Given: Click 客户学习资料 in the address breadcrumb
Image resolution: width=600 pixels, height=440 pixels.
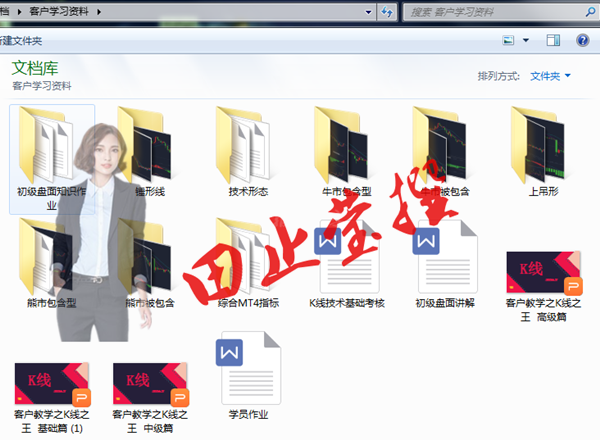Looking at the screenshot, I should pyautogui.click(x=58, y=12).
